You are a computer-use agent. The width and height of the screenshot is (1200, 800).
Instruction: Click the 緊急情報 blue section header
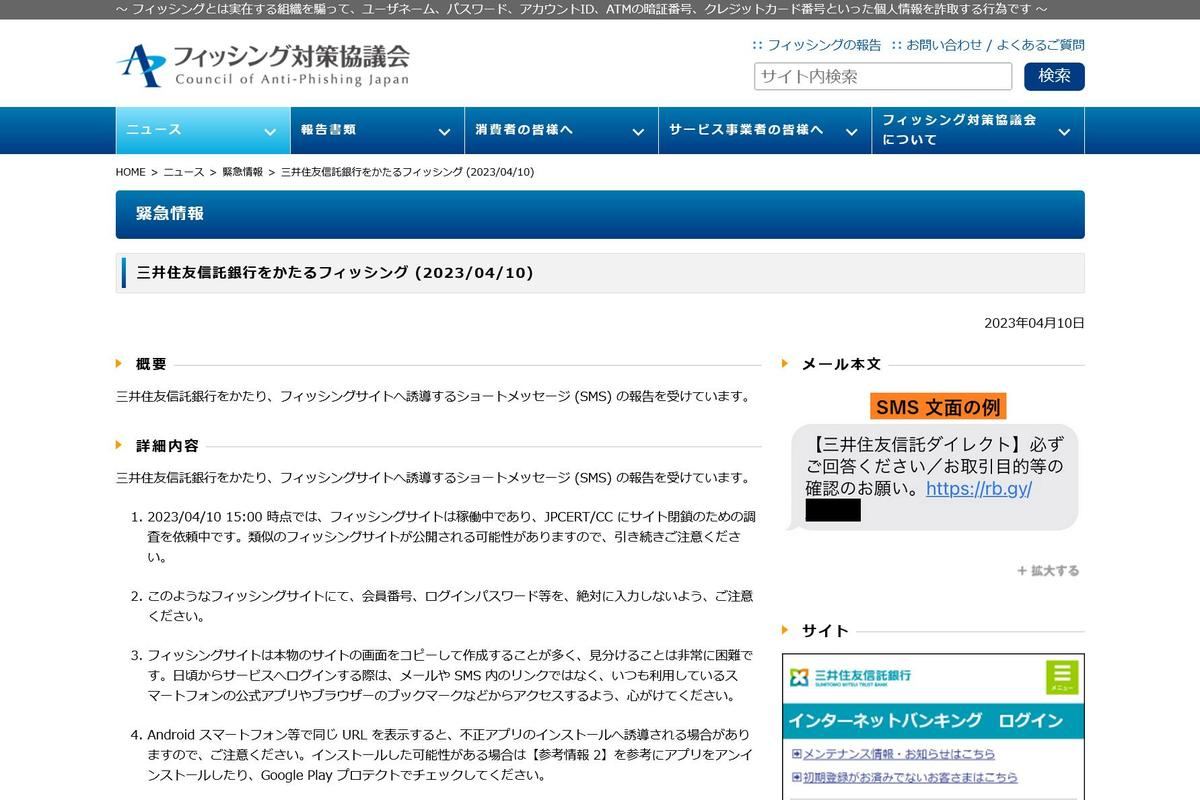coord(600,214)
